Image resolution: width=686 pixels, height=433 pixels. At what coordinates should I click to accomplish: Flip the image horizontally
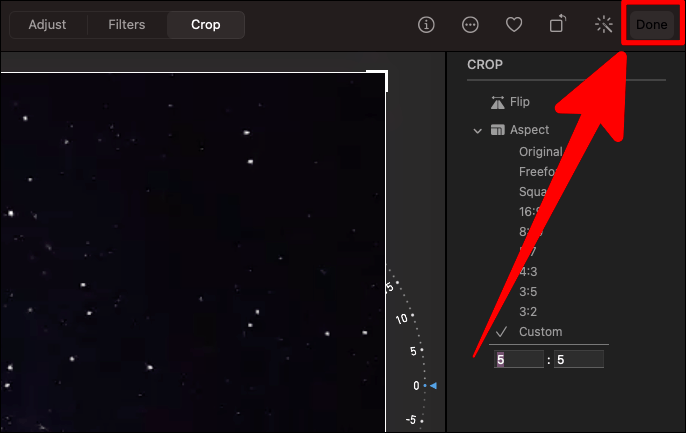510,102
